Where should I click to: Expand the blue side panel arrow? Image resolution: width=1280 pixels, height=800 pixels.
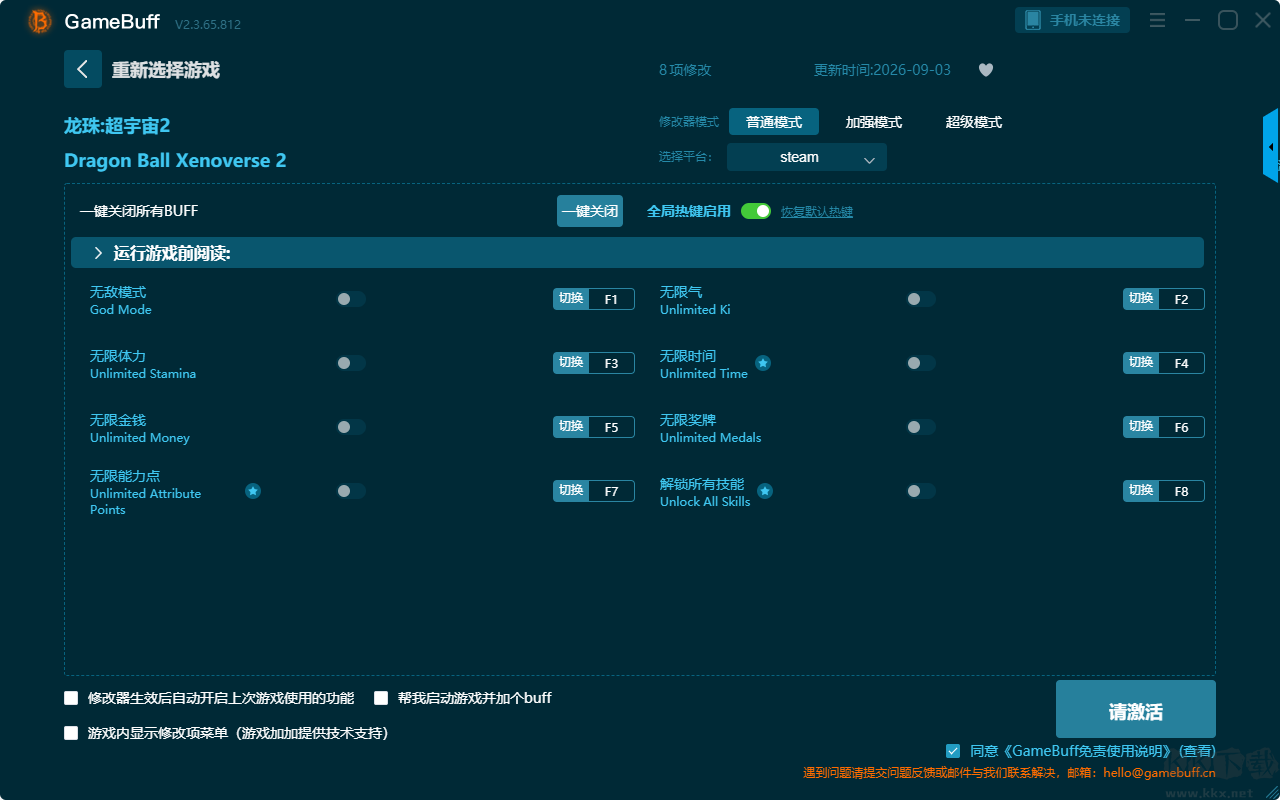pyautogui.click(x=1271, y=146)
